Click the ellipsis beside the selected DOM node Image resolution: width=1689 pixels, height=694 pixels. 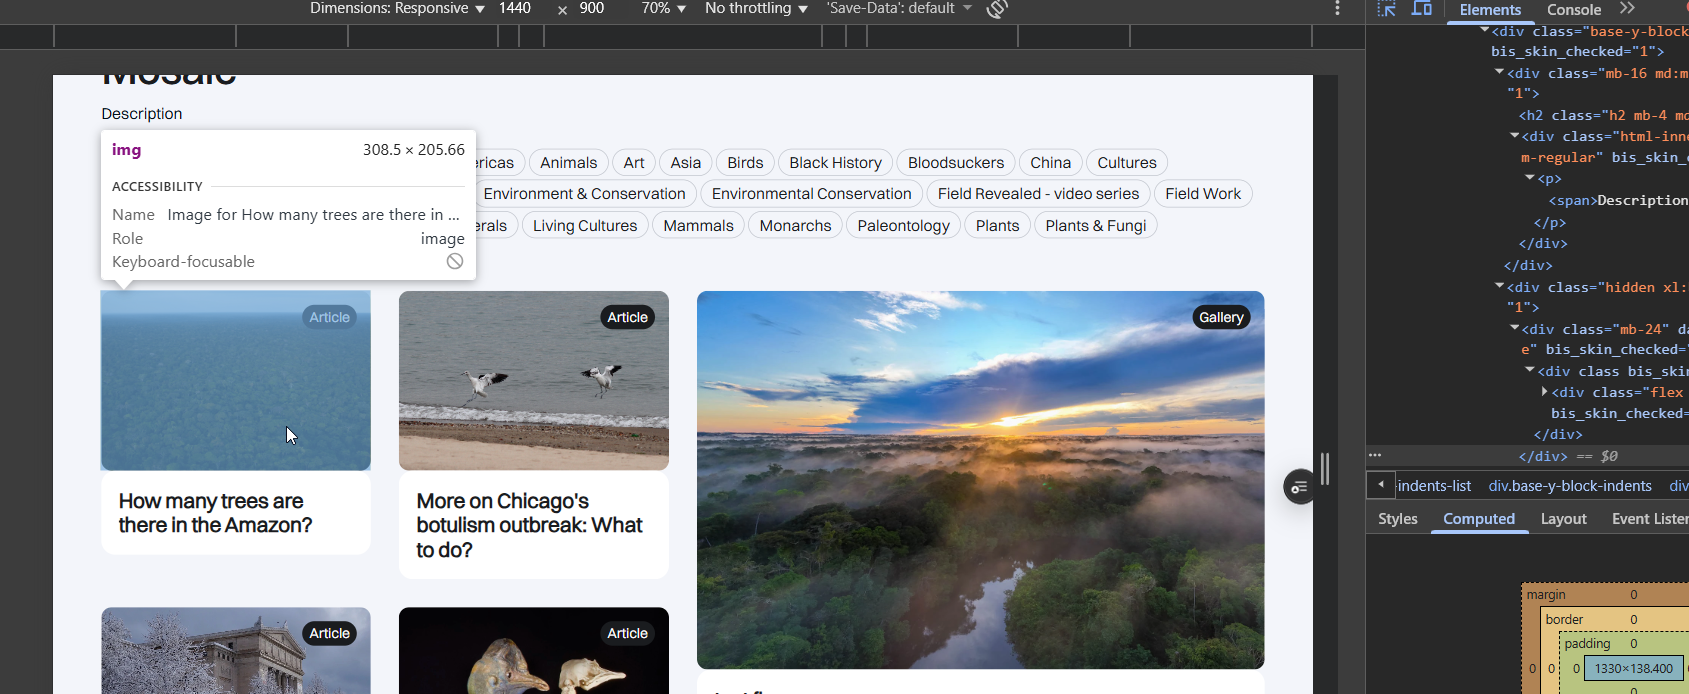click(1375, 455)
